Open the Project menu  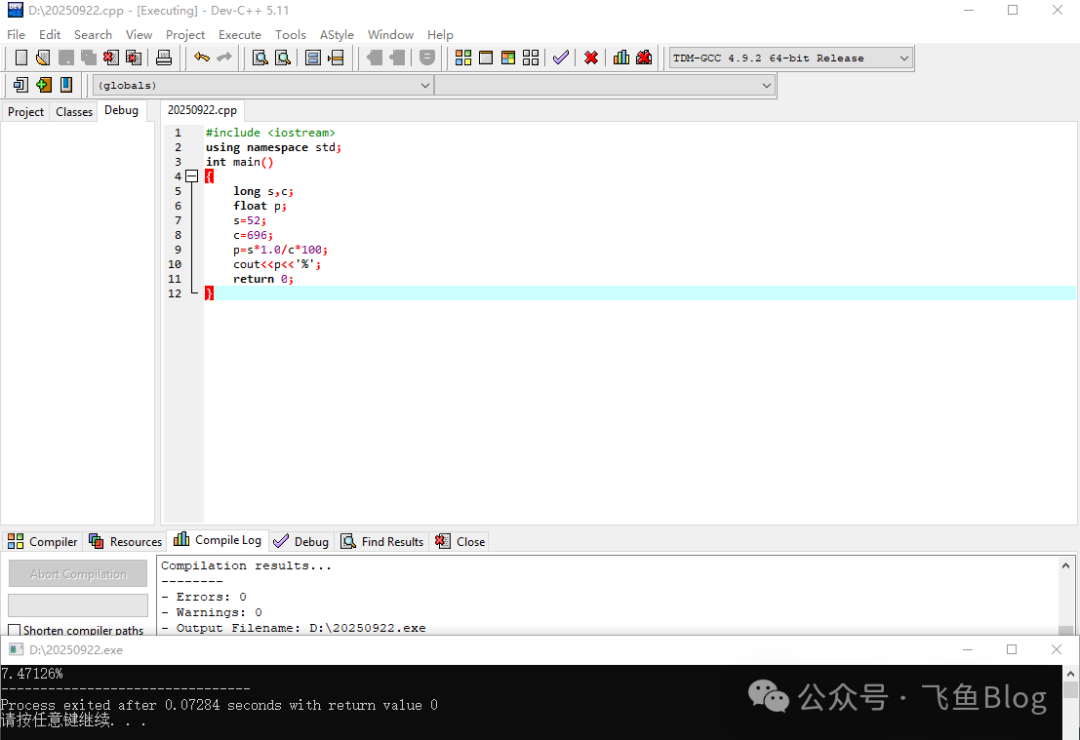[x=185, y=34]
